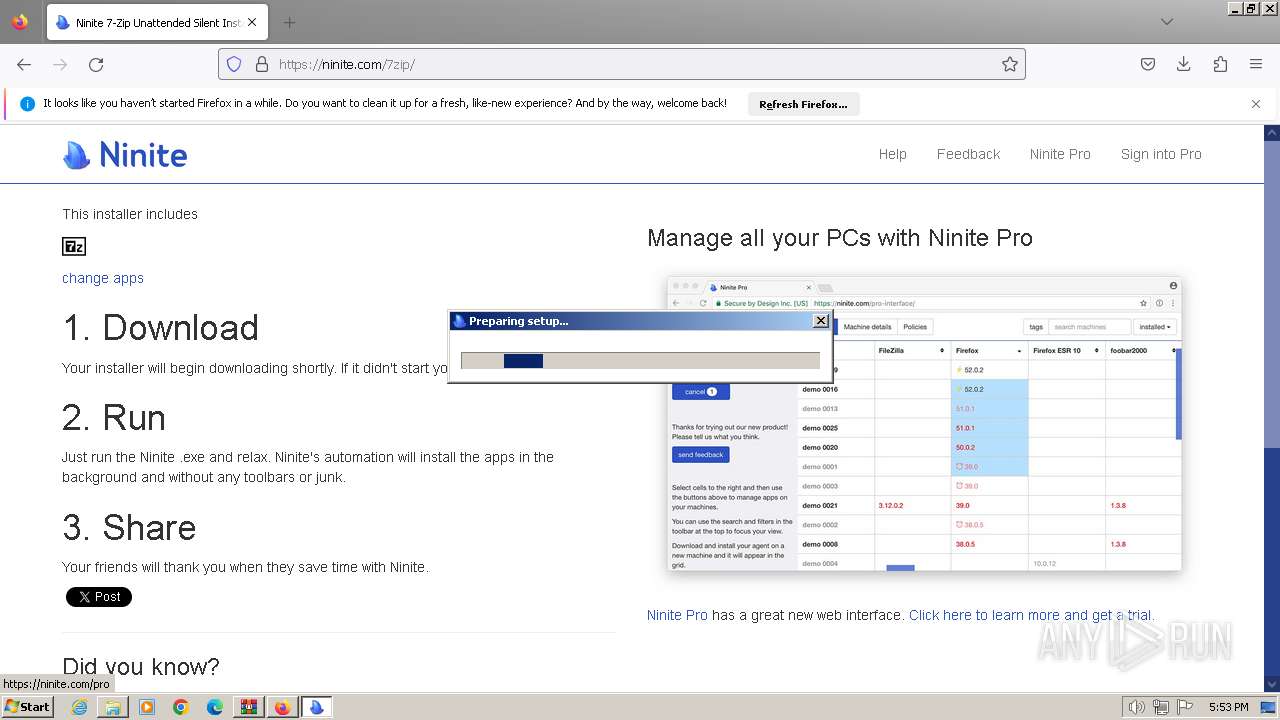Image resolution: width=1280 pixels, height=720 pixels.
Task: Open the volume speaker tray icon
Action: 1137,707
